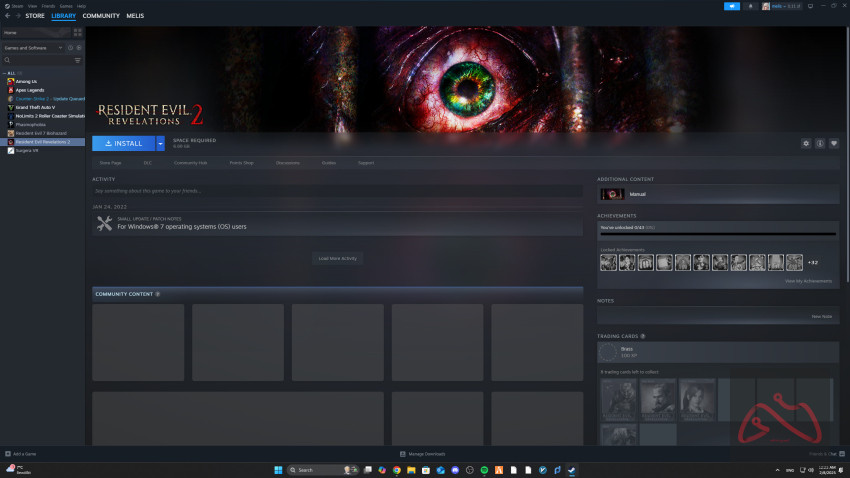The height and width of the screenshot is (478, 850).
Task: Click the blue INSTALL button
Action: (x=123, y=143)
